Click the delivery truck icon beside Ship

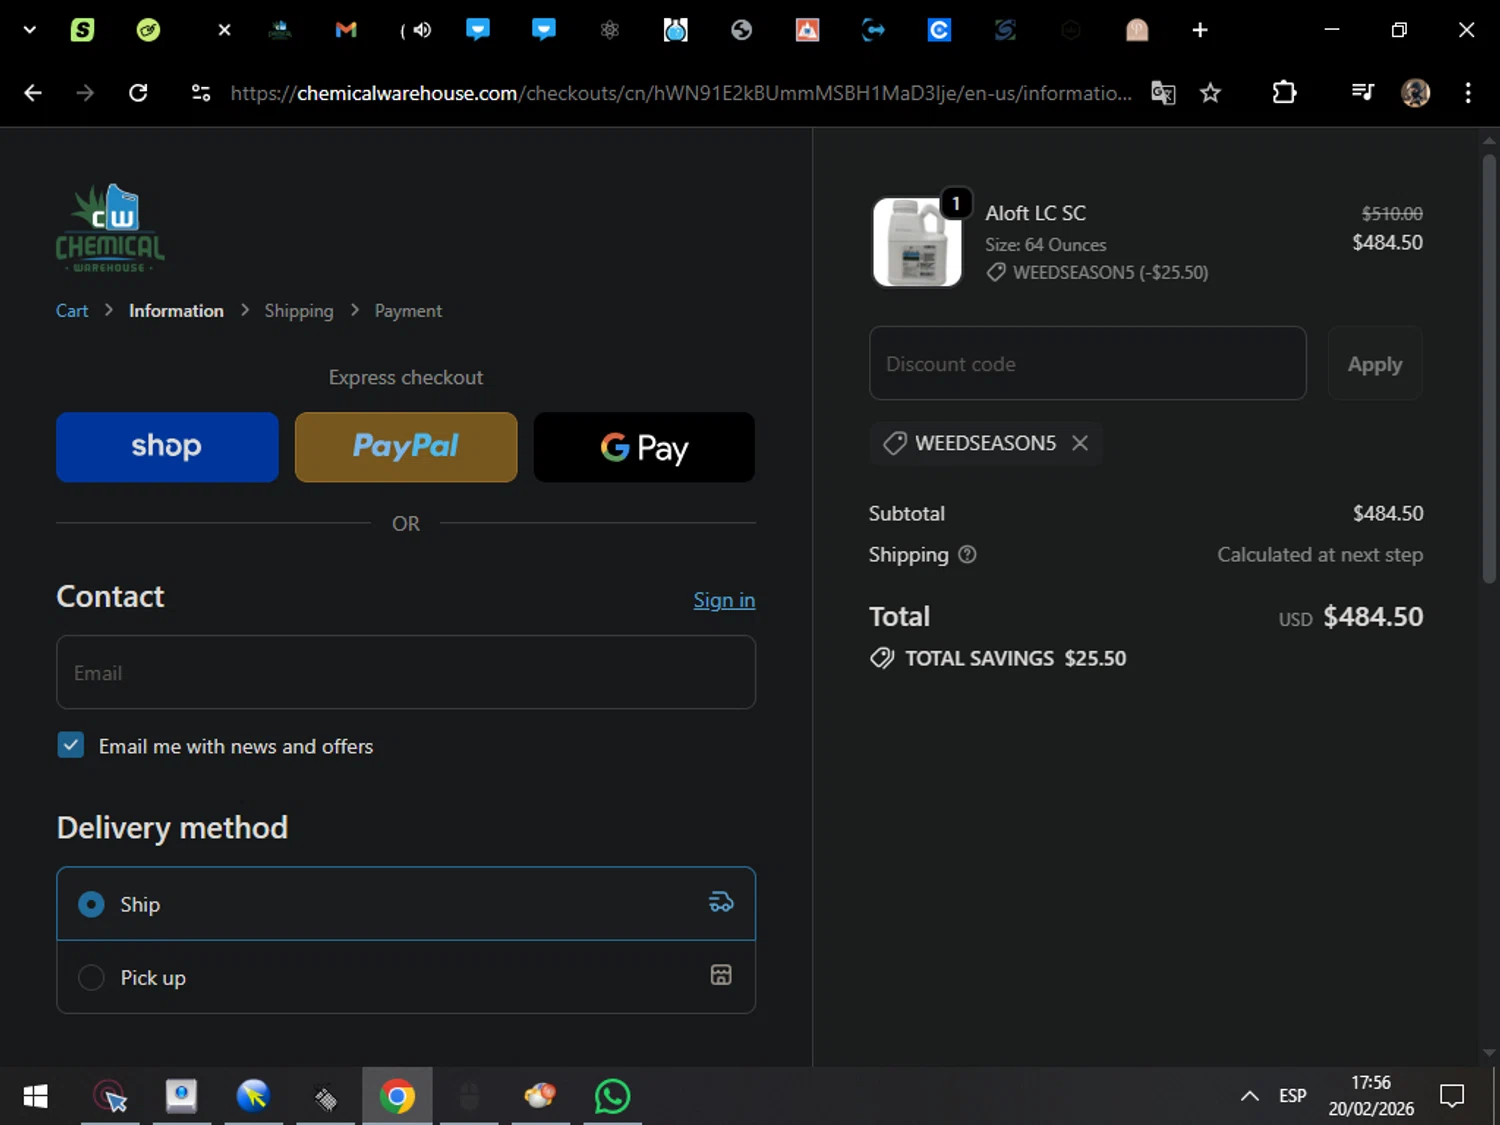[x=721, y=902]
